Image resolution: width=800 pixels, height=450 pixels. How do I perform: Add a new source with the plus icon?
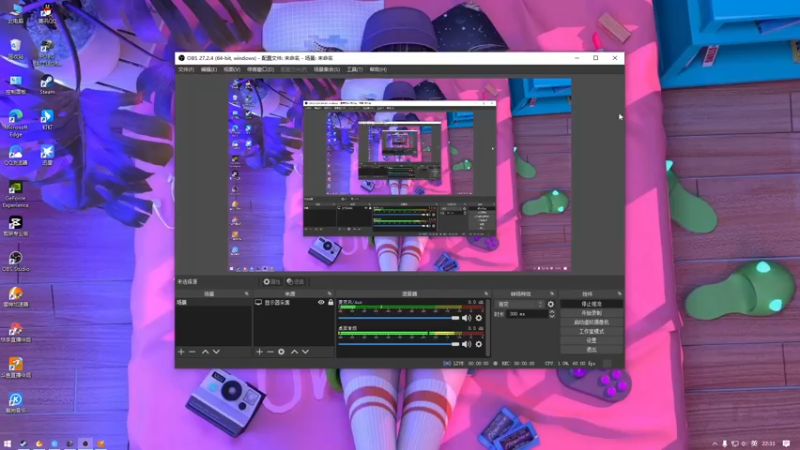[259, 352]
